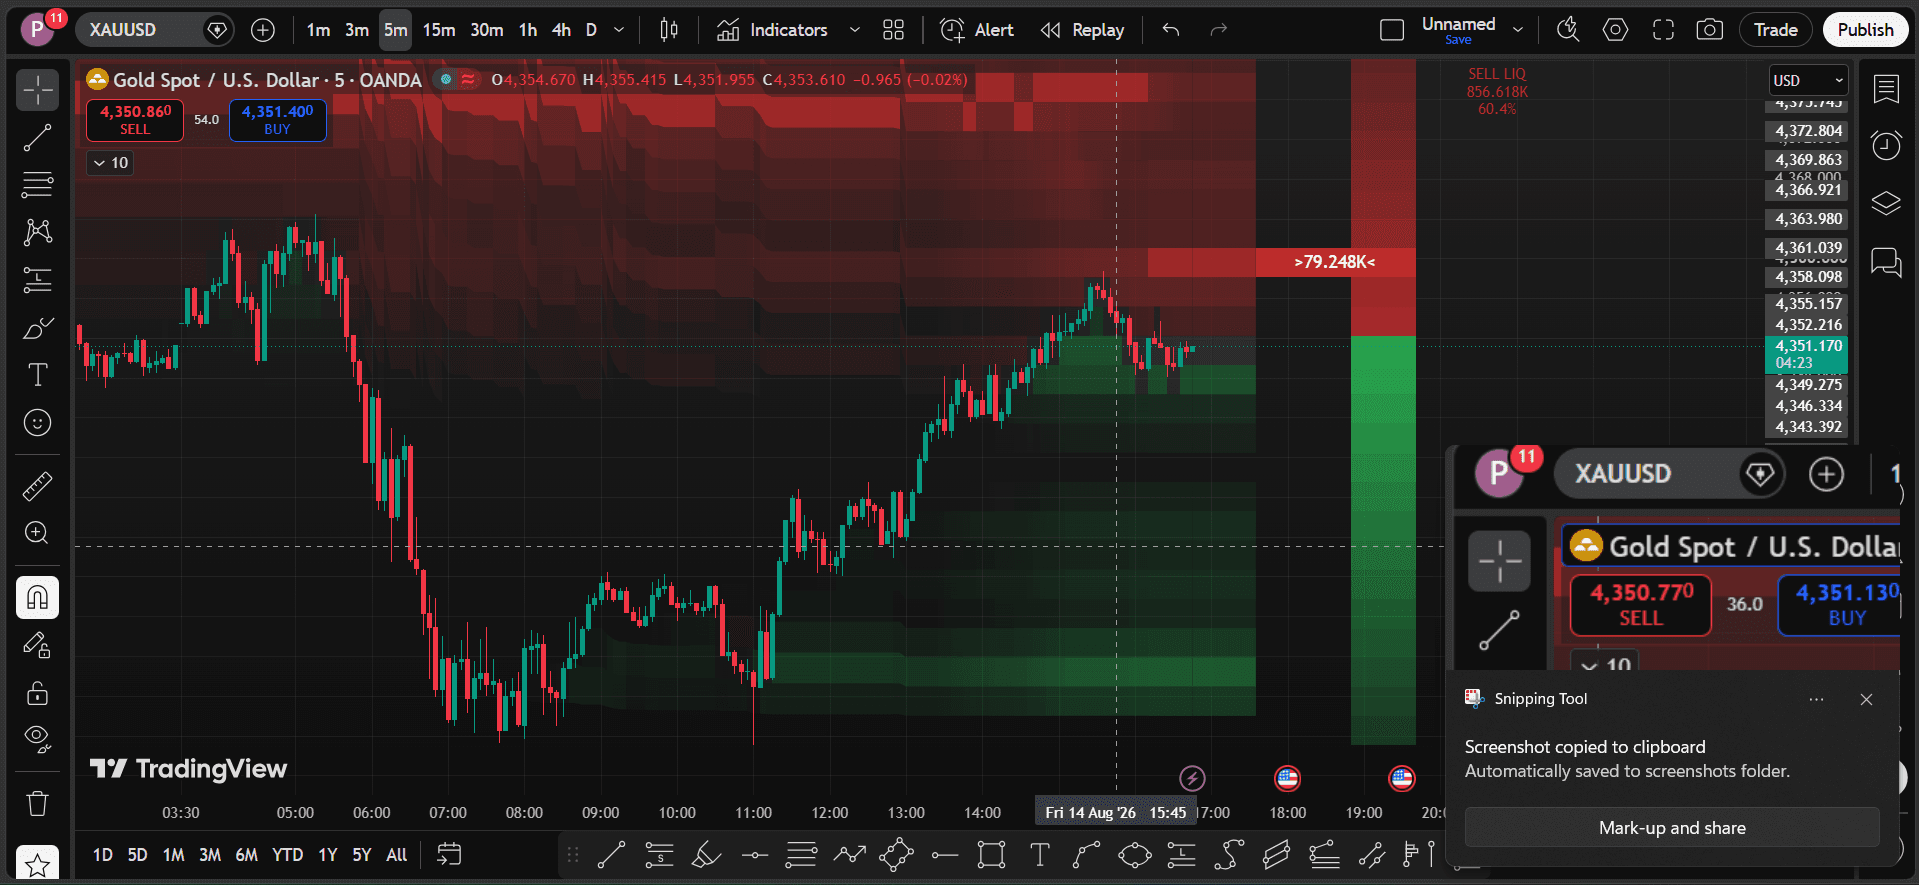Select rectangle tool in bottom drawing toolbar
Image resolution: width=1919 pixels, height=885 pixels.
tap(992, 855)
